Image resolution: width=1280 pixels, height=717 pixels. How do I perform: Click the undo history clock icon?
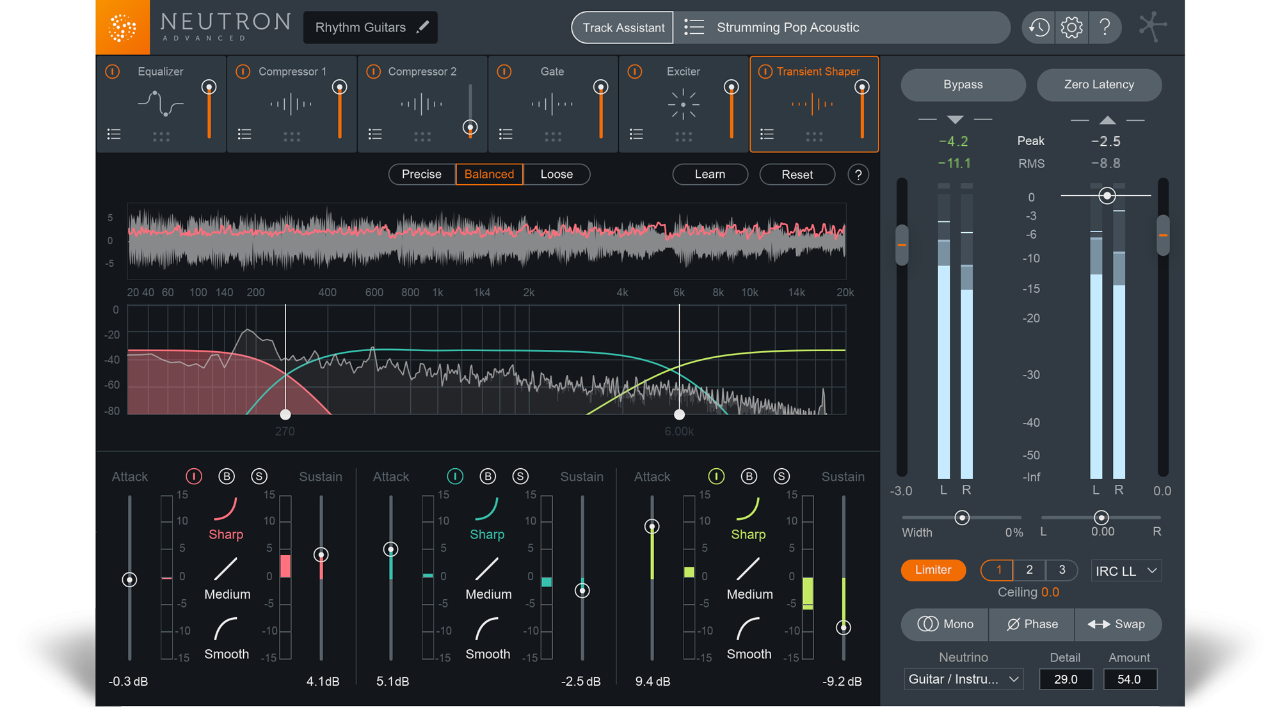(1037, 27)
